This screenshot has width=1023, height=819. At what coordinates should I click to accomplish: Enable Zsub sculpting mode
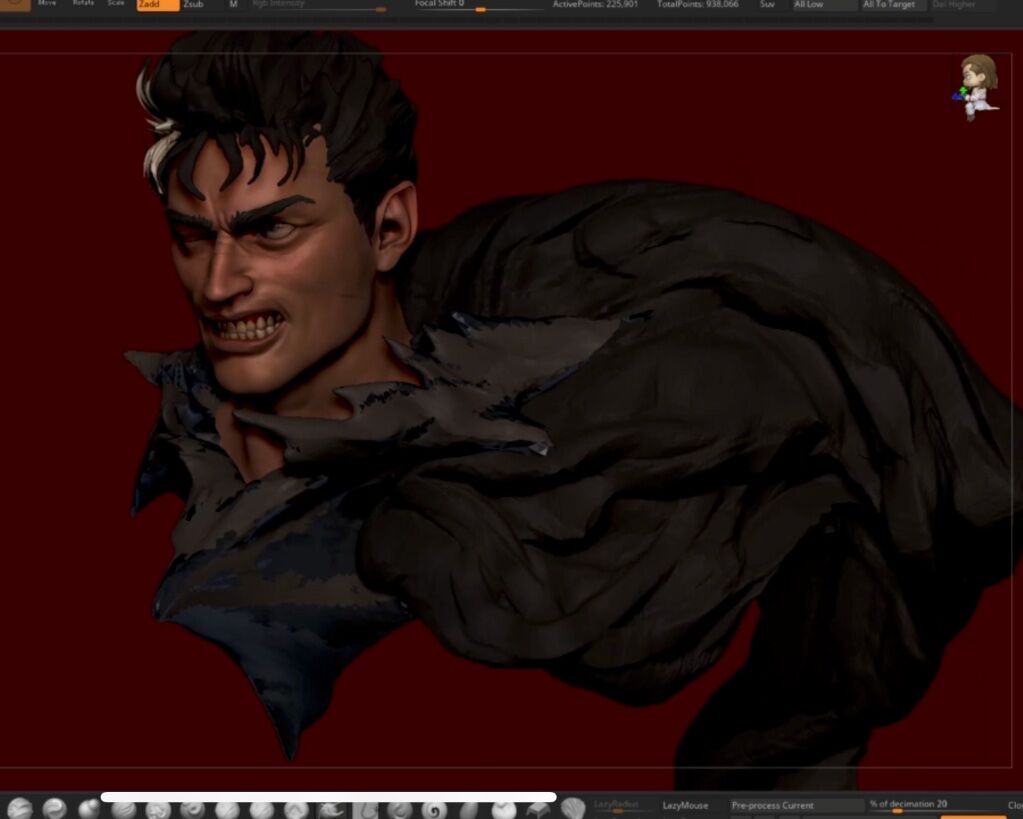194,5
